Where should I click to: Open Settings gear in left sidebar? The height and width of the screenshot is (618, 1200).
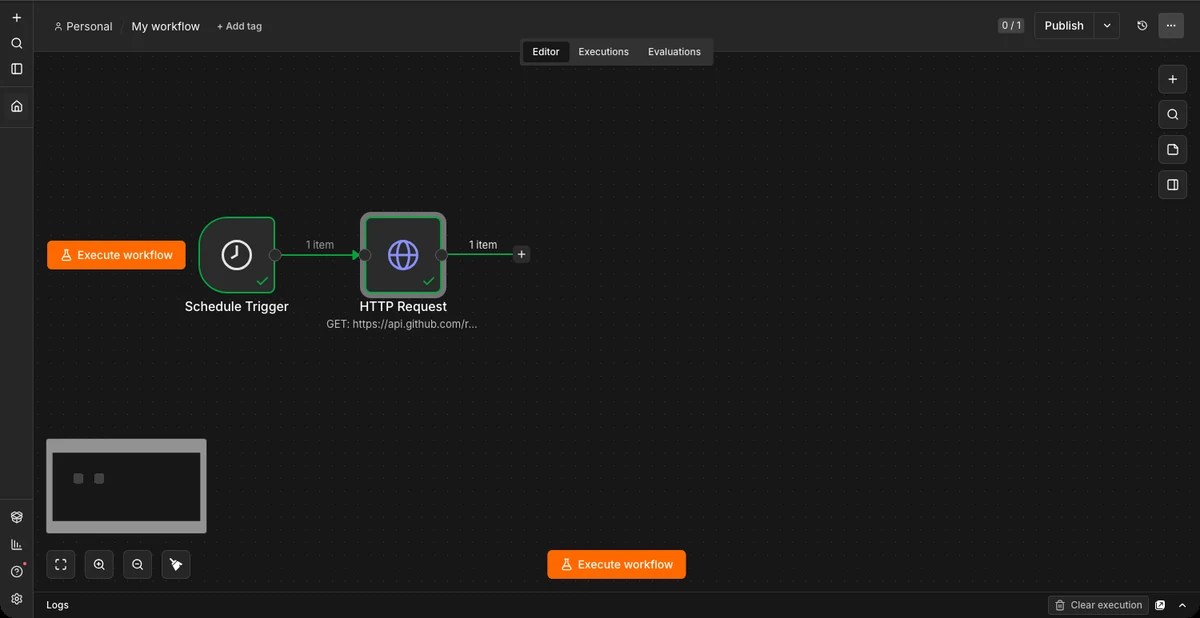pyautogui.click(x=16, y=598)
